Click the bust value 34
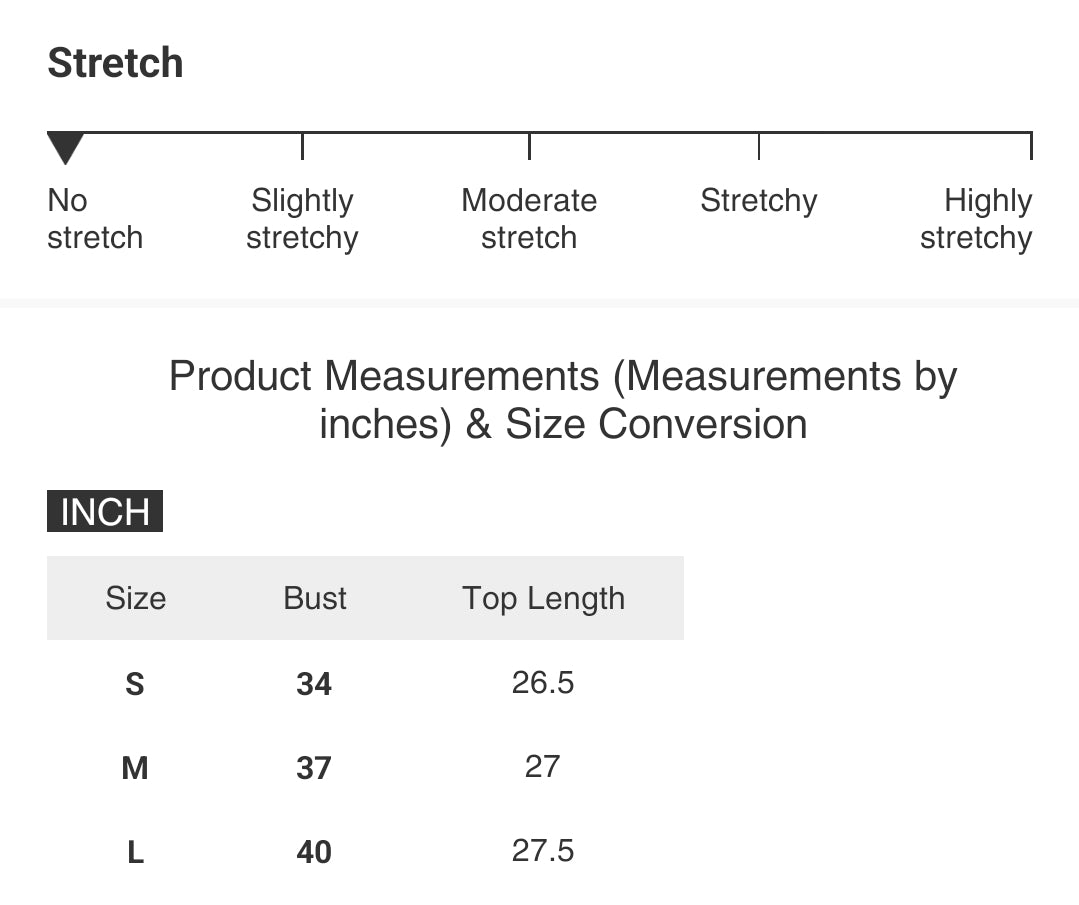The image size is (1079, 905). tap(314, 684)
